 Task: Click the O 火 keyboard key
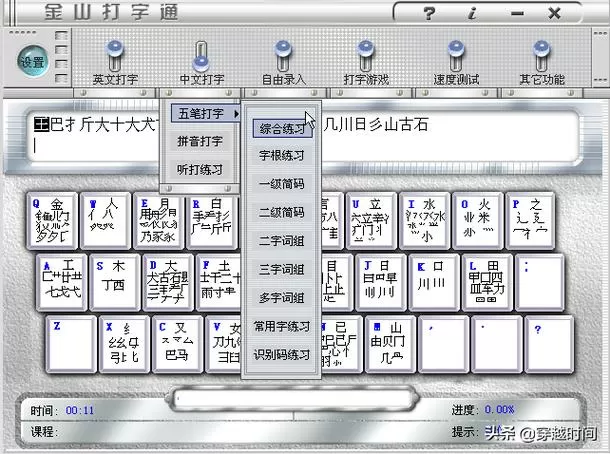pos(477,221)
